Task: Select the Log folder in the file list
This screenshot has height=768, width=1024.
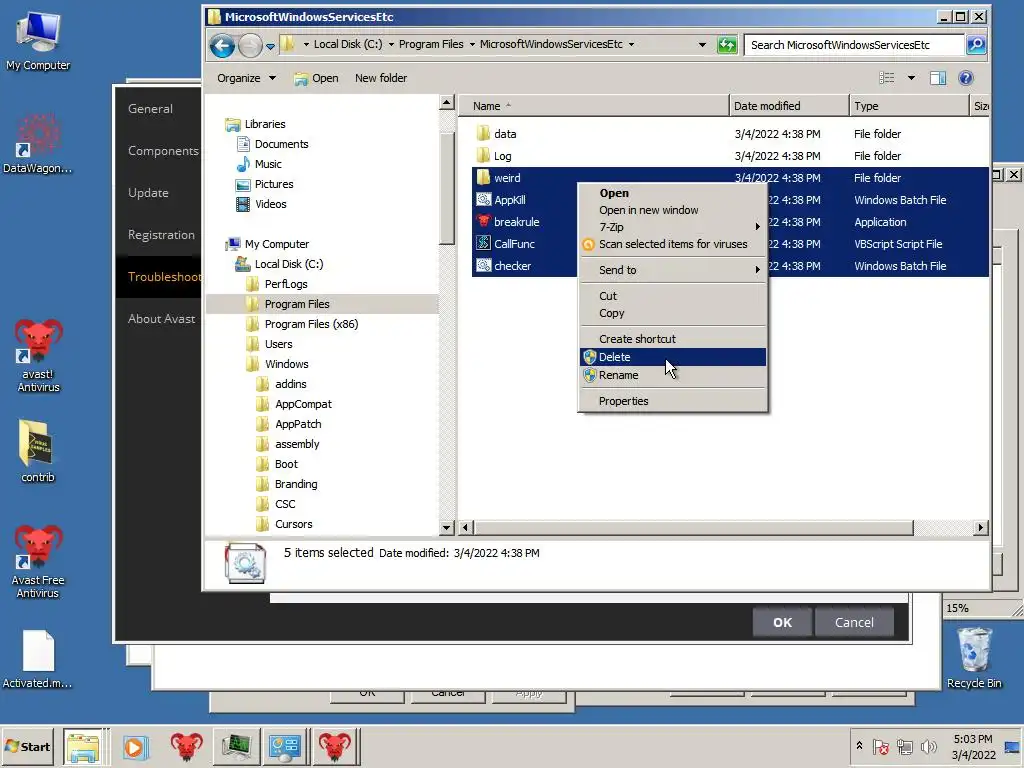Action: (x=502, y=156)
